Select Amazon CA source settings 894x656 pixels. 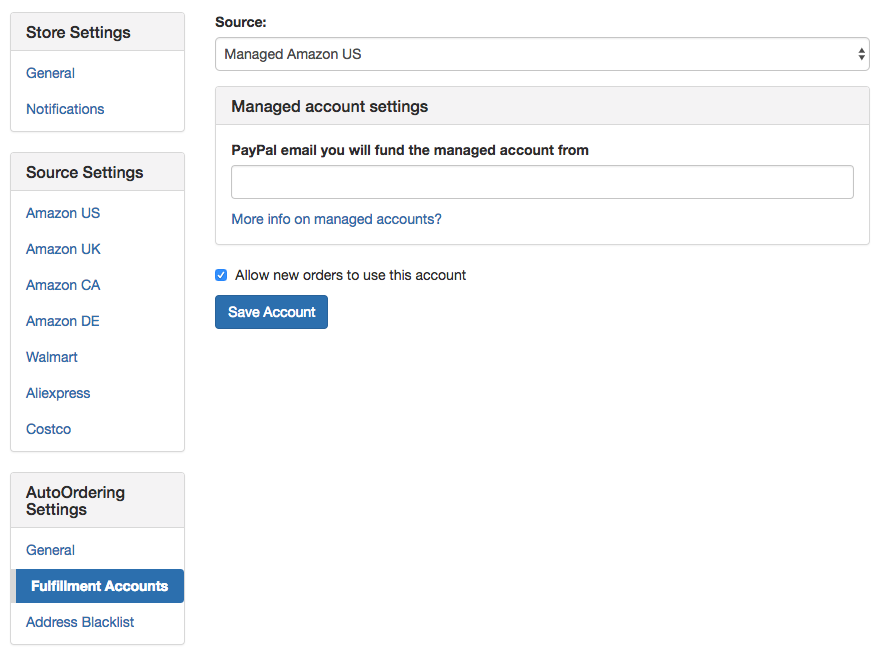[x=63, y=285]
